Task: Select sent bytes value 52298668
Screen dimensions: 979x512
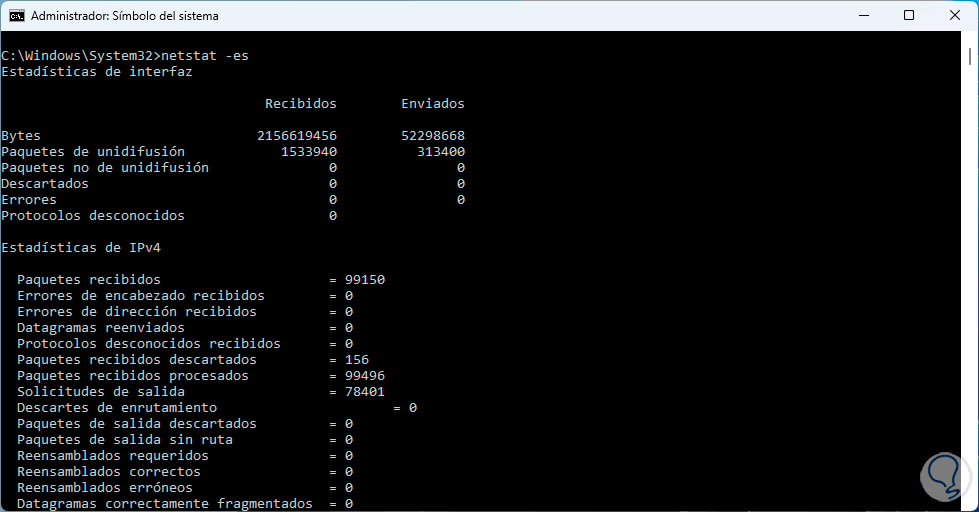Action: 433,135
